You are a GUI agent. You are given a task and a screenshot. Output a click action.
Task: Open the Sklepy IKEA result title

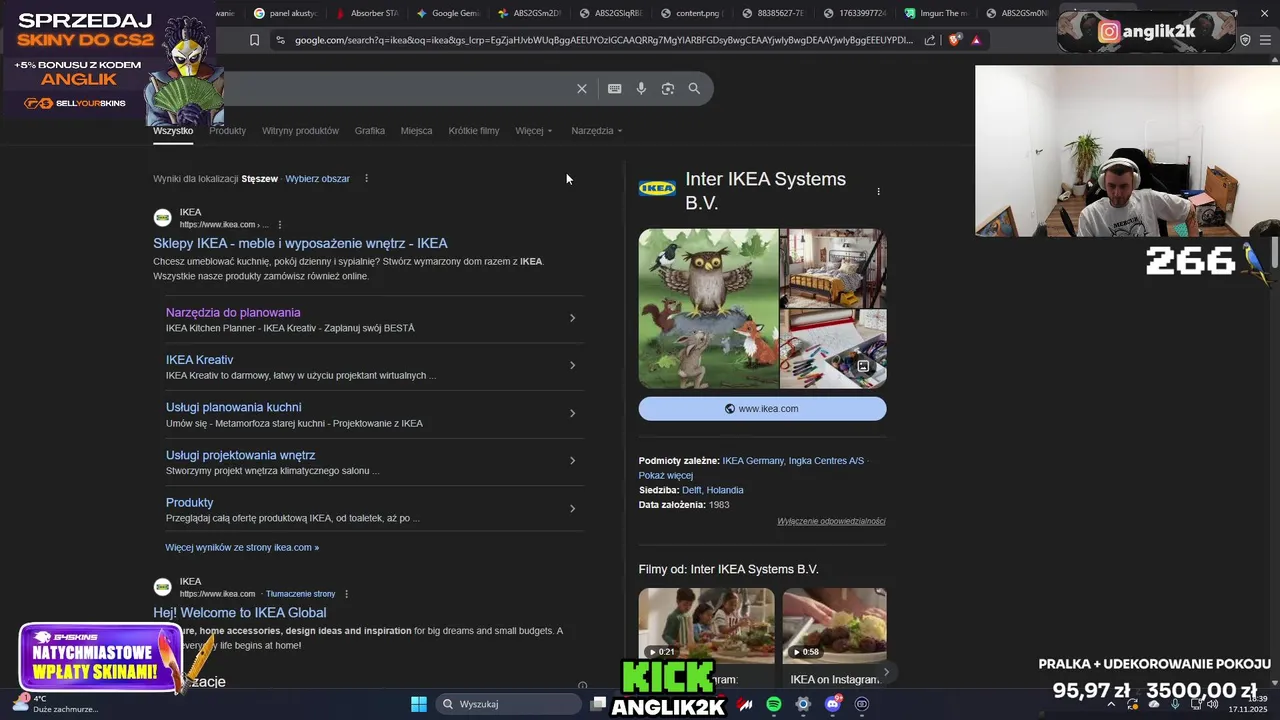[x=300, y=243]
